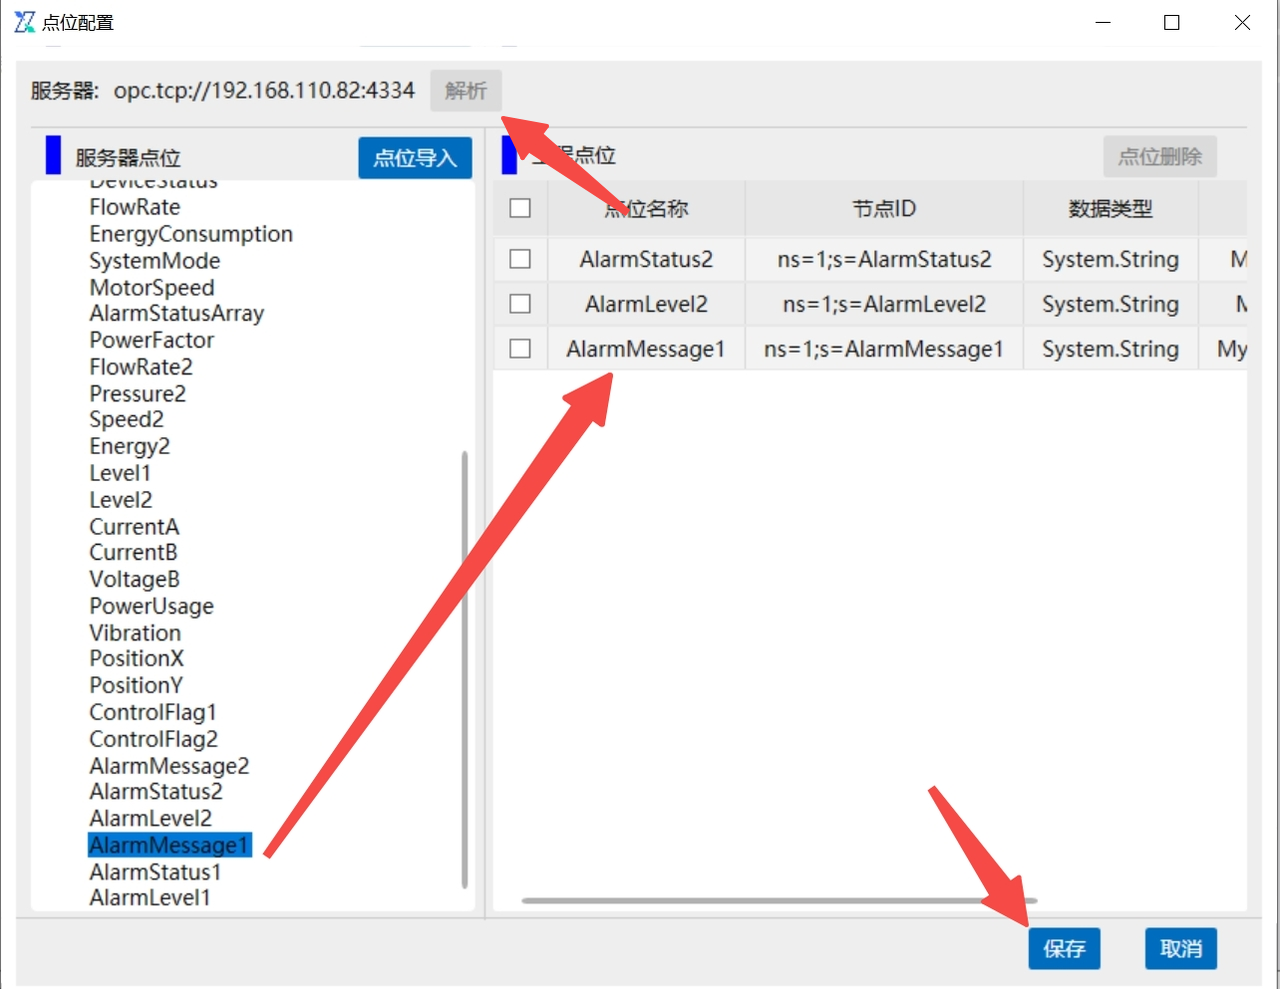Image resolution: width=1280 pixels, height=989 pixels.
Task: Select AlarmStatus2 in server point list
Action: tap(156, 792)
